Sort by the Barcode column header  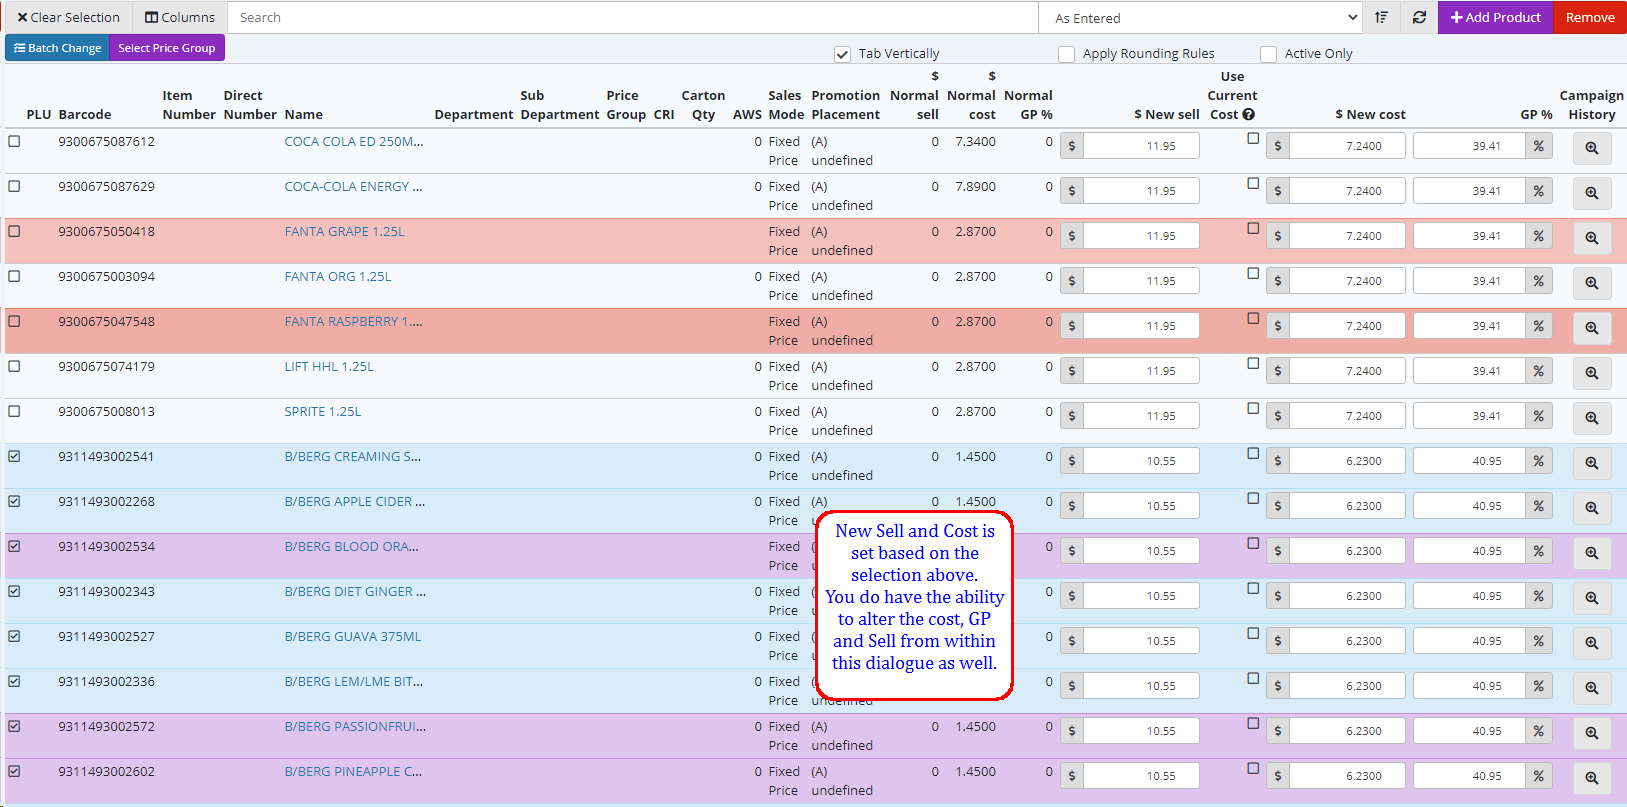pyautogui.click(x=85, y=114)
